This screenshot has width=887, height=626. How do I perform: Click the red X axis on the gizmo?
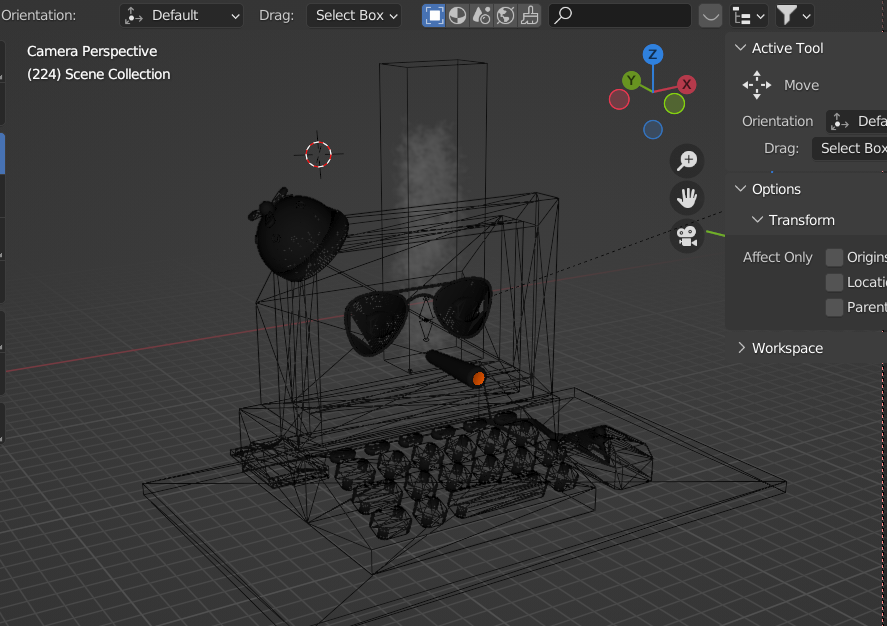tap(687, 84)
